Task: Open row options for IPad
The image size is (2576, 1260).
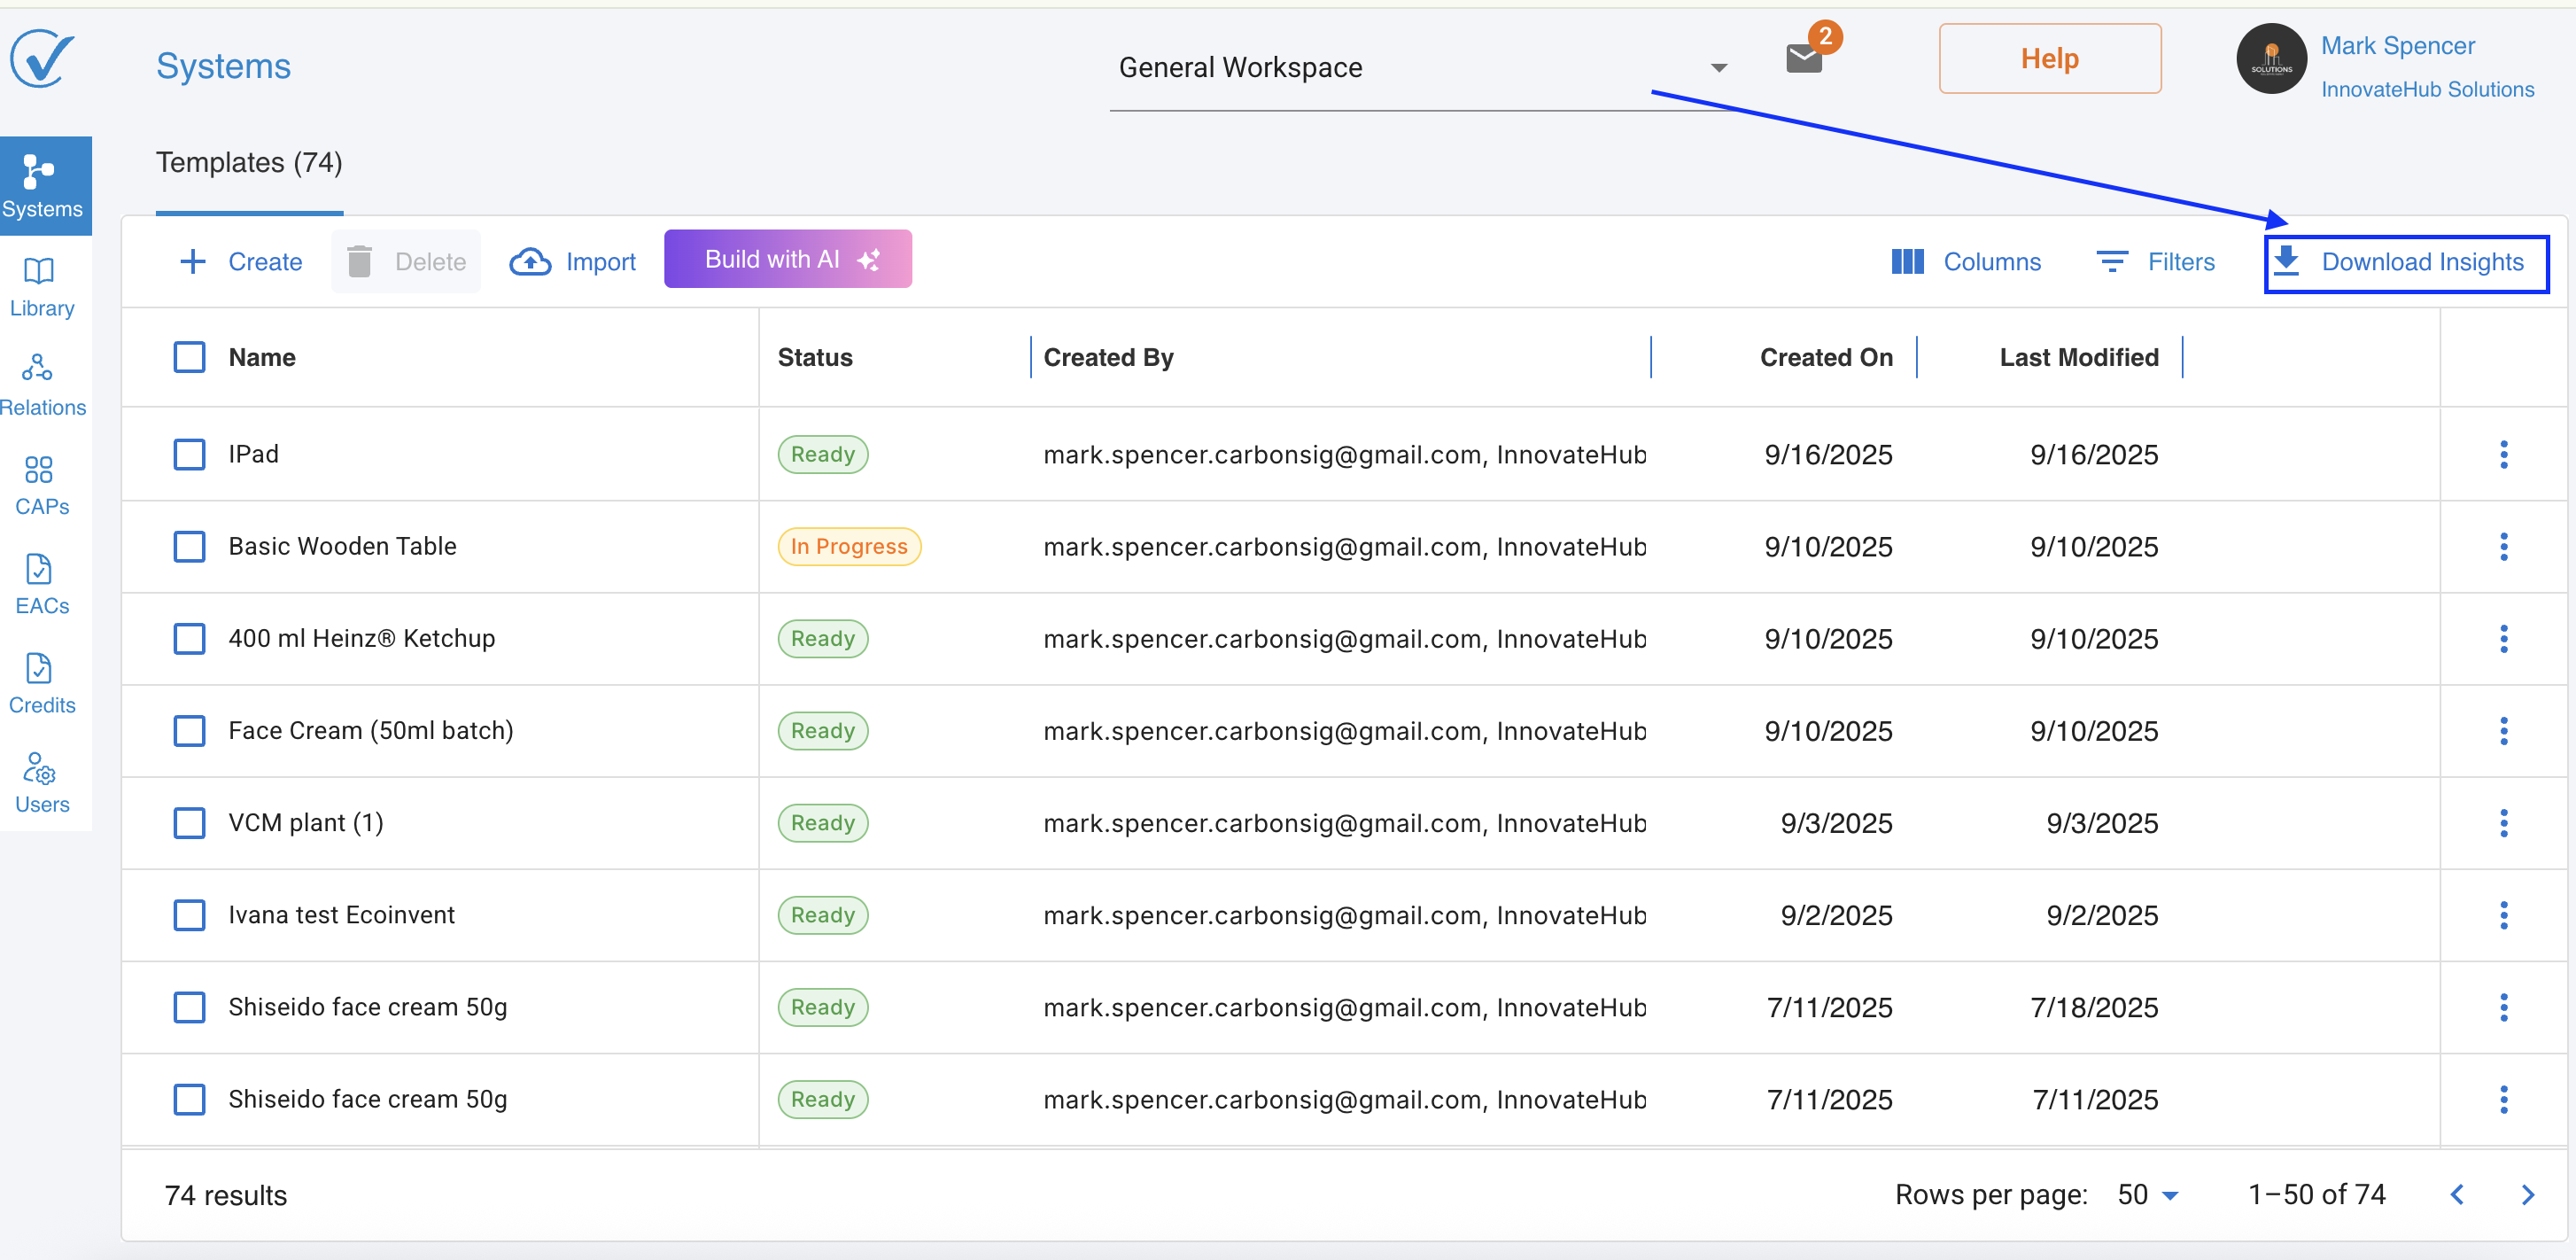Action: (2503, 454)
